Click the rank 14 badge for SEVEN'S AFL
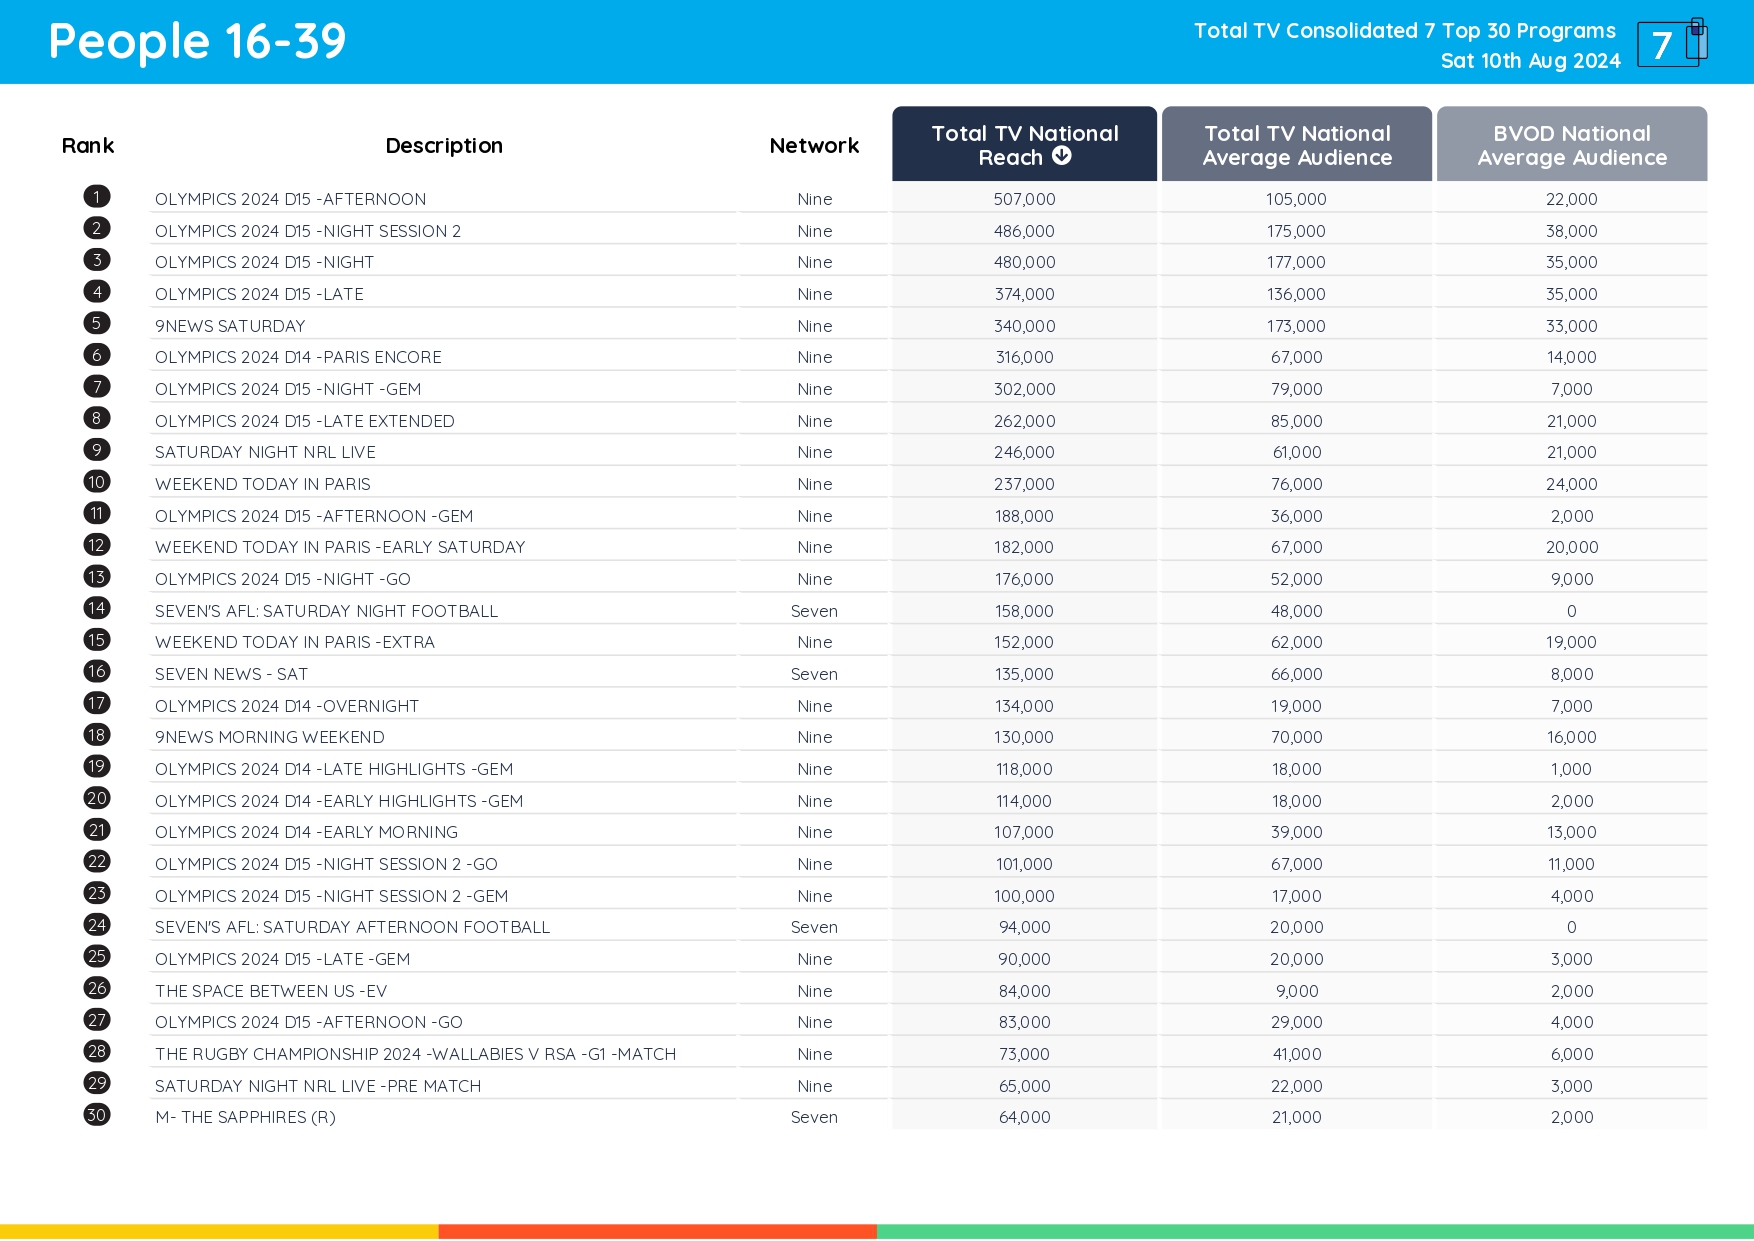The image size is (1754, 1241). (x=96, y=608)
